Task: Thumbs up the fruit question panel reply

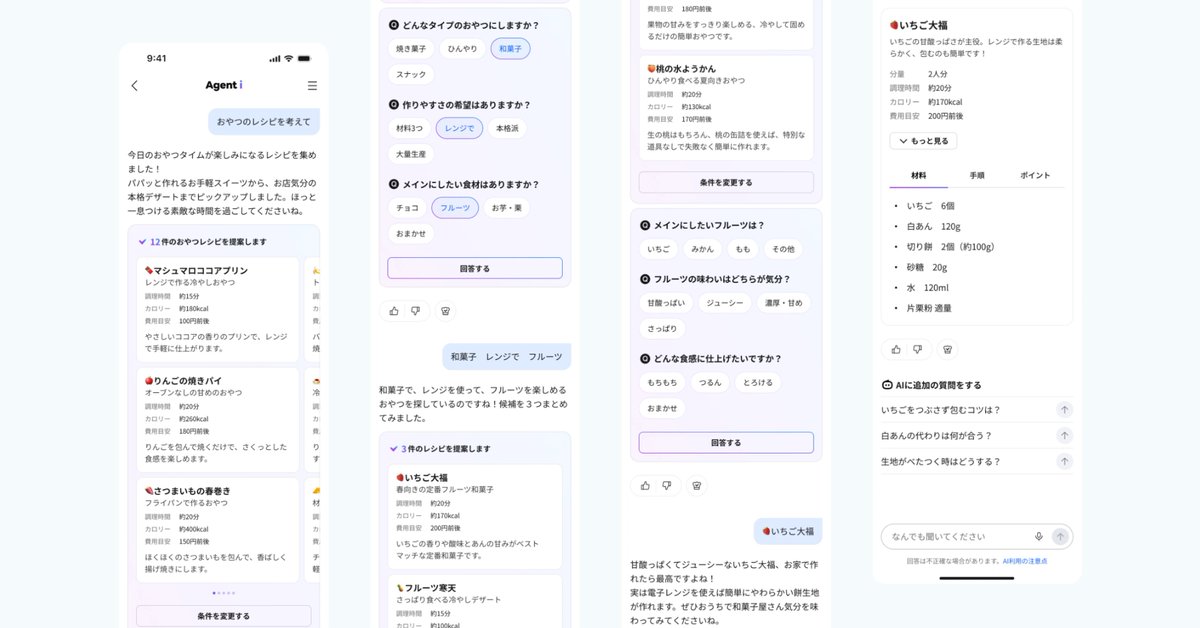Action: click(645, 485)
